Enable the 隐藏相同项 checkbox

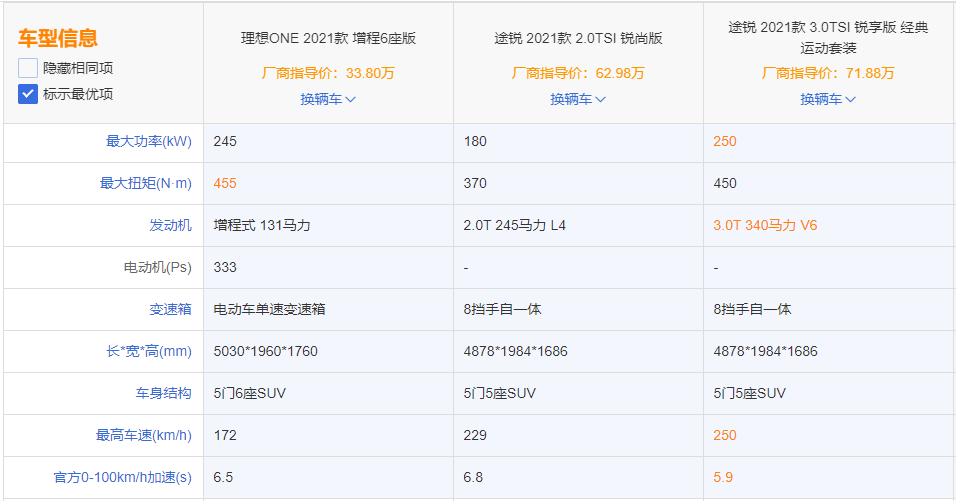(x=28, y=68)
